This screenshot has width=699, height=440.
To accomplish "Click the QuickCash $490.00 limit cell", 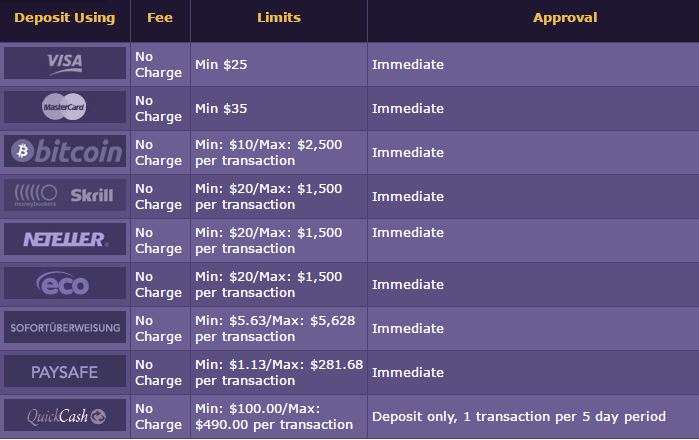I will [279, 417].
